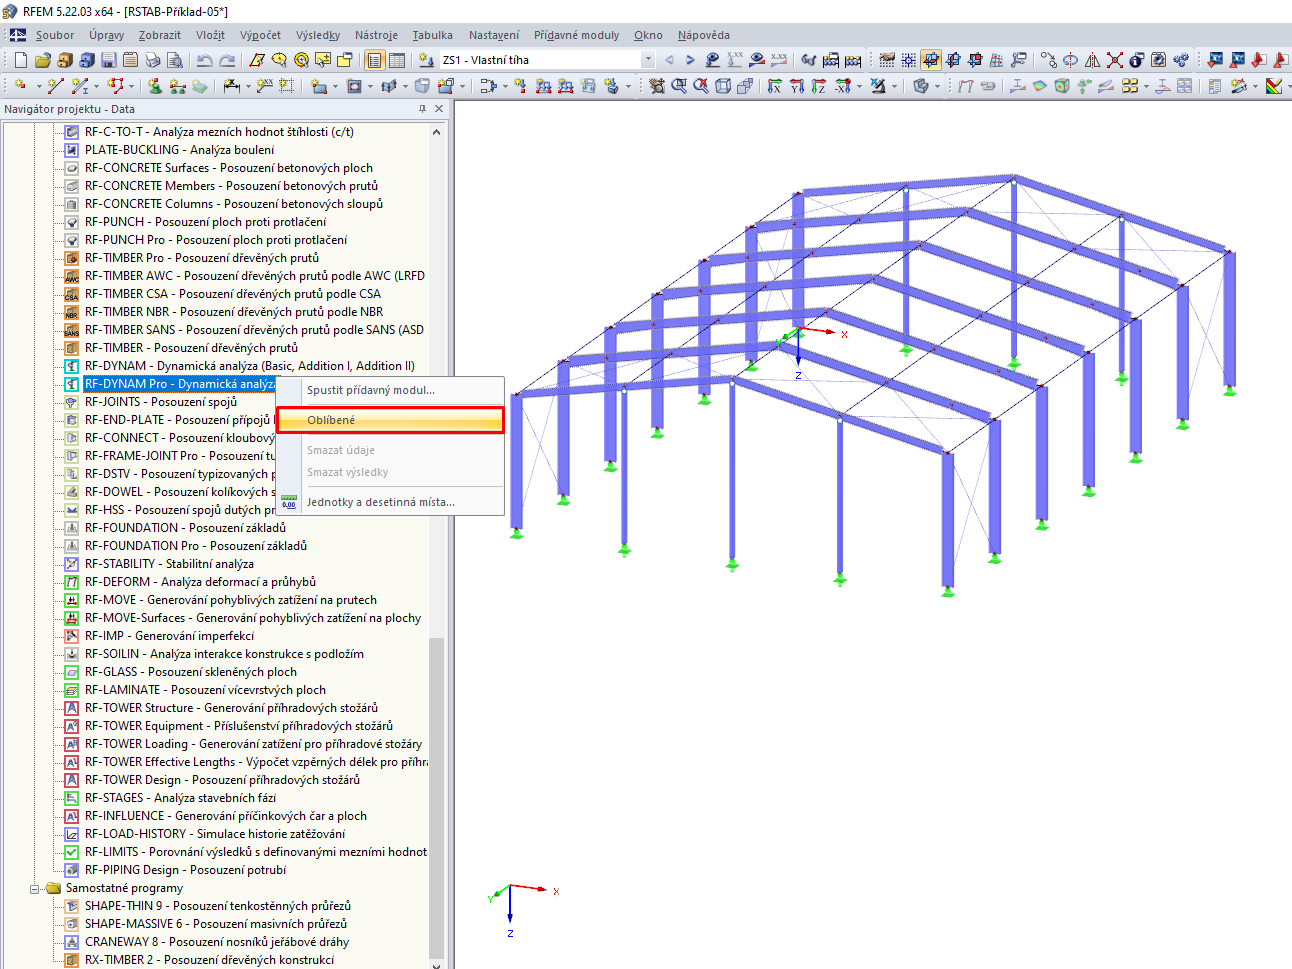This screenshot has height=969, width=1292.
Task: Close the Navigátor projektu panel
Action: (x=438, y=108)
